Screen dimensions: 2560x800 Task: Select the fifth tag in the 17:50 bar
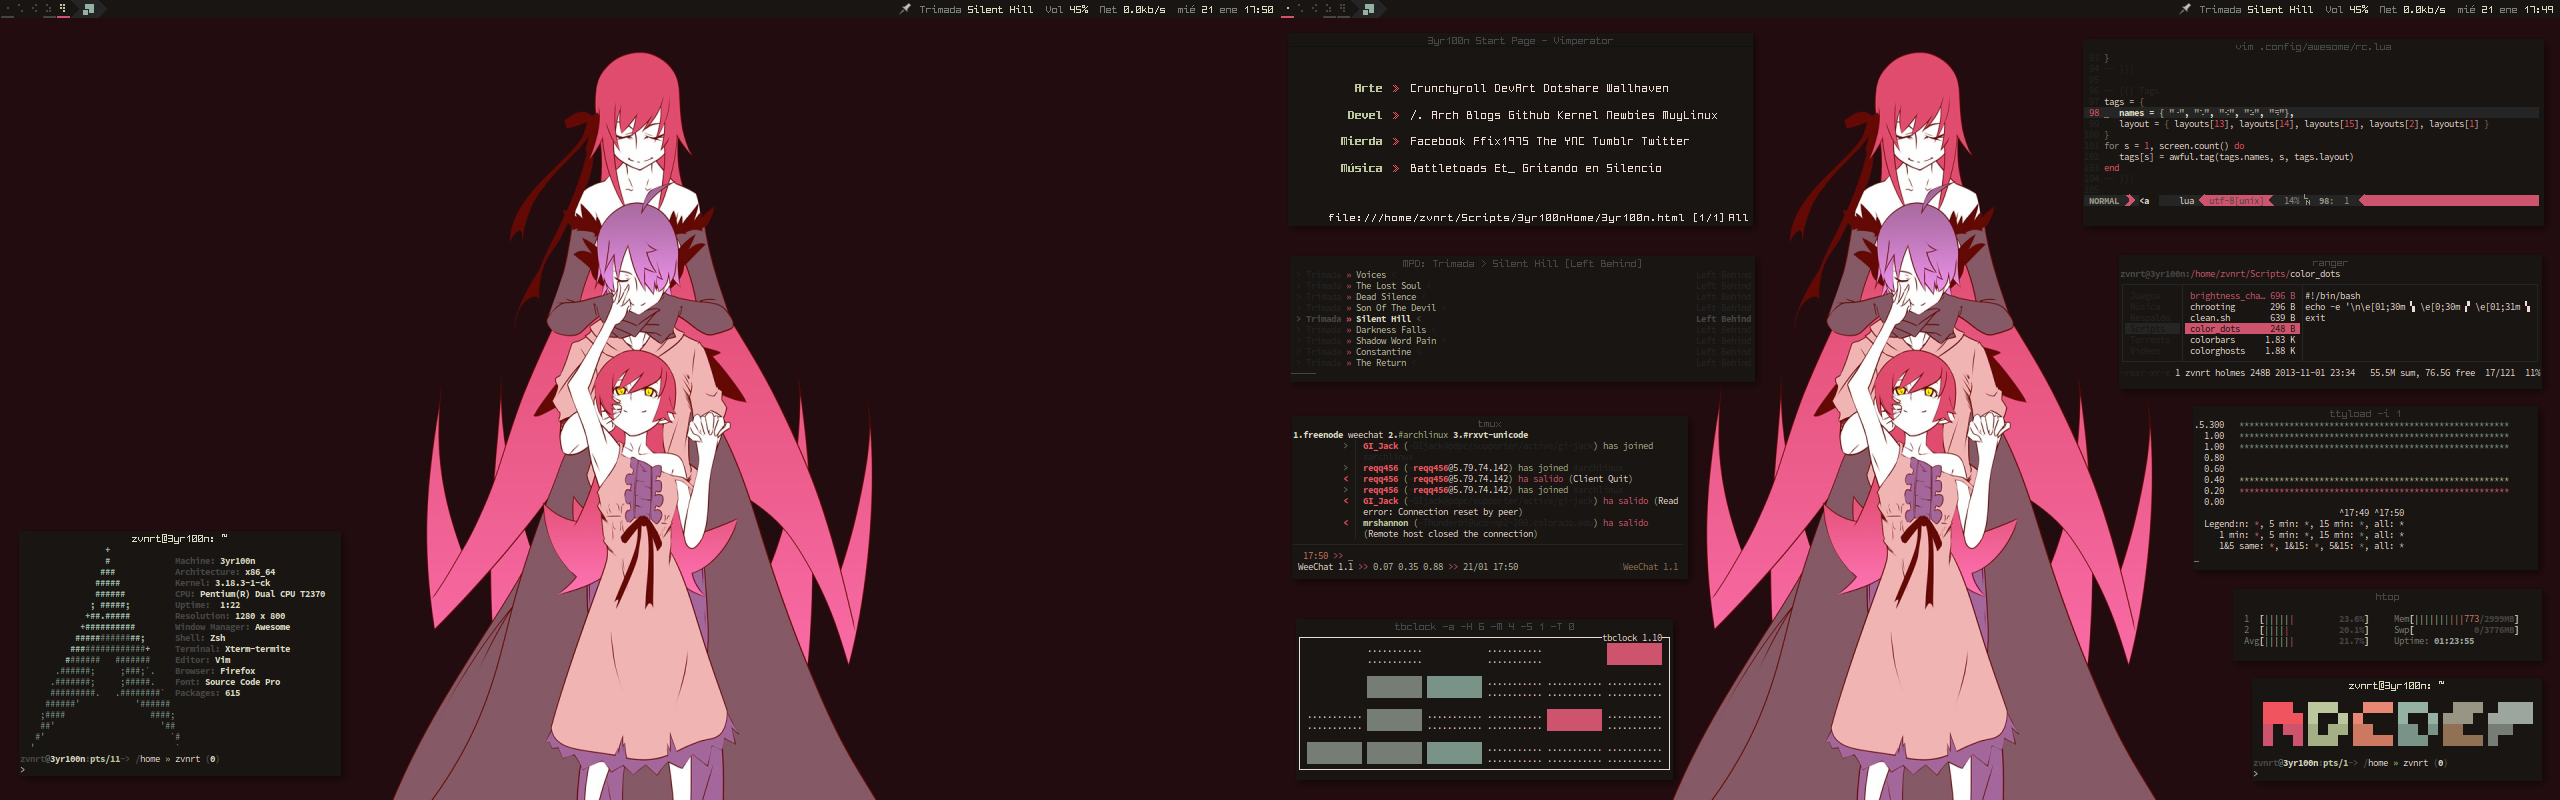coord(64,9)
